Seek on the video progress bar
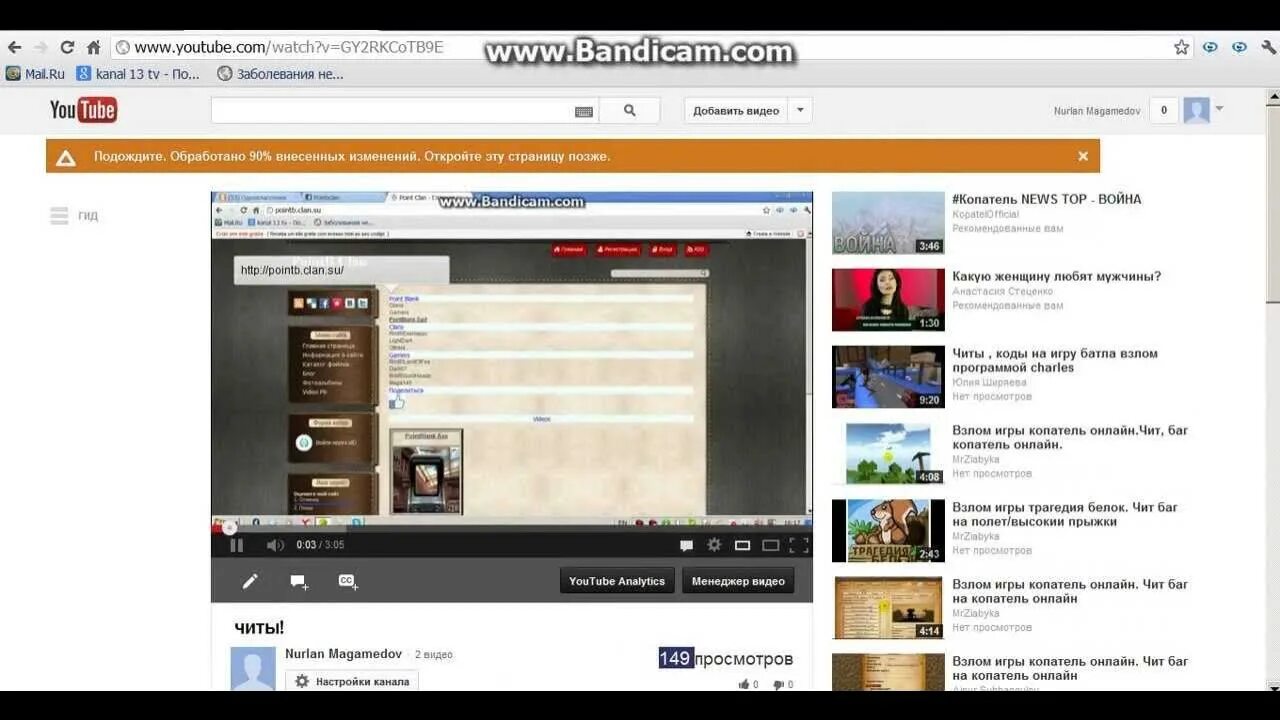 (511, 527)
